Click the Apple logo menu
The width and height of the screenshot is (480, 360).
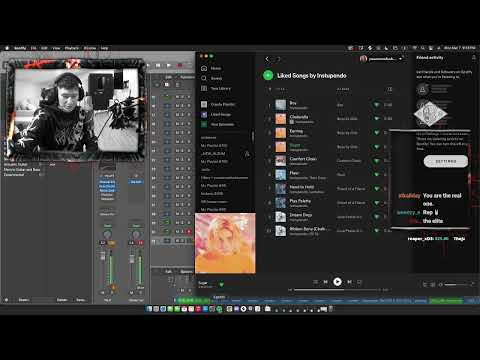pos(7,48)
